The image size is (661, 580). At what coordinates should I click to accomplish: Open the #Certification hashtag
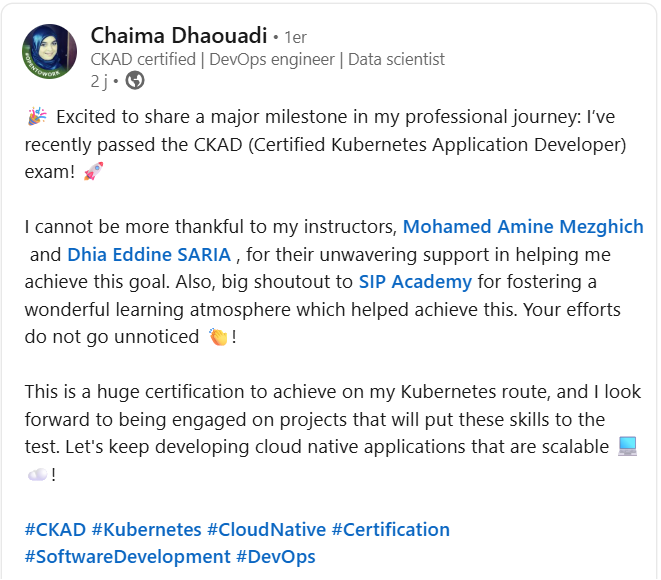pyautogui.click(x=391, y=530)
